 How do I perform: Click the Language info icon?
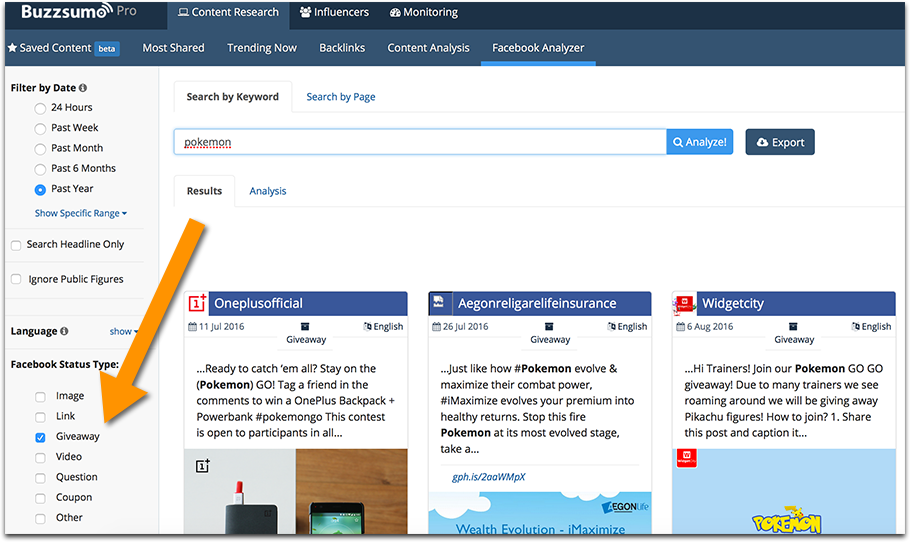(x=64, y=331)
